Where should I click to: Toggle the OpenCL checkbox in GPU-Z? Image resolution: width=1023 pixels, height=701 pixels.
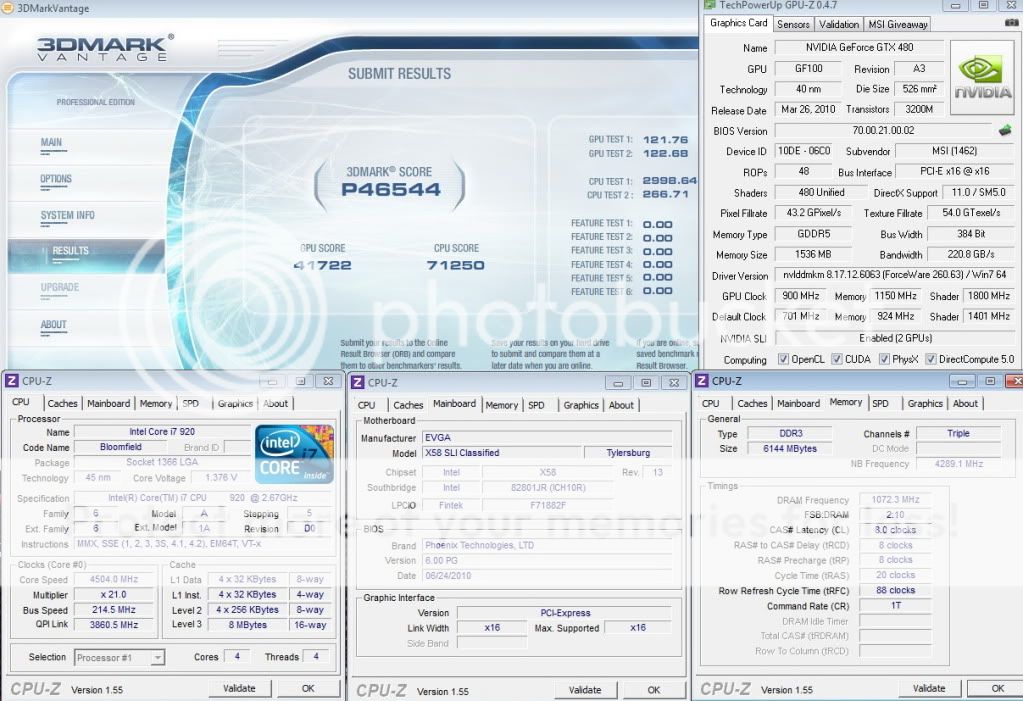[x=784, y=359]
